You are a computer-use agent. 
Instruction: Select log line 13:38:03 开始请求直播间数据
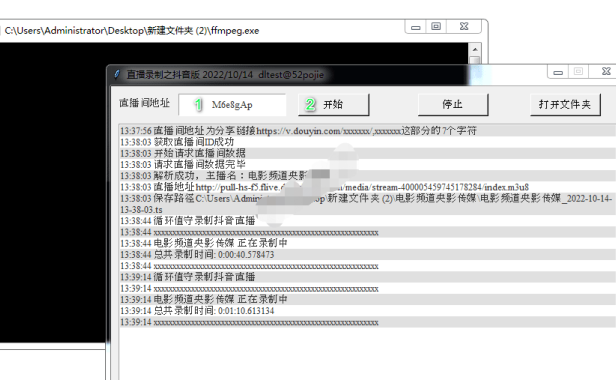[367, 153]
